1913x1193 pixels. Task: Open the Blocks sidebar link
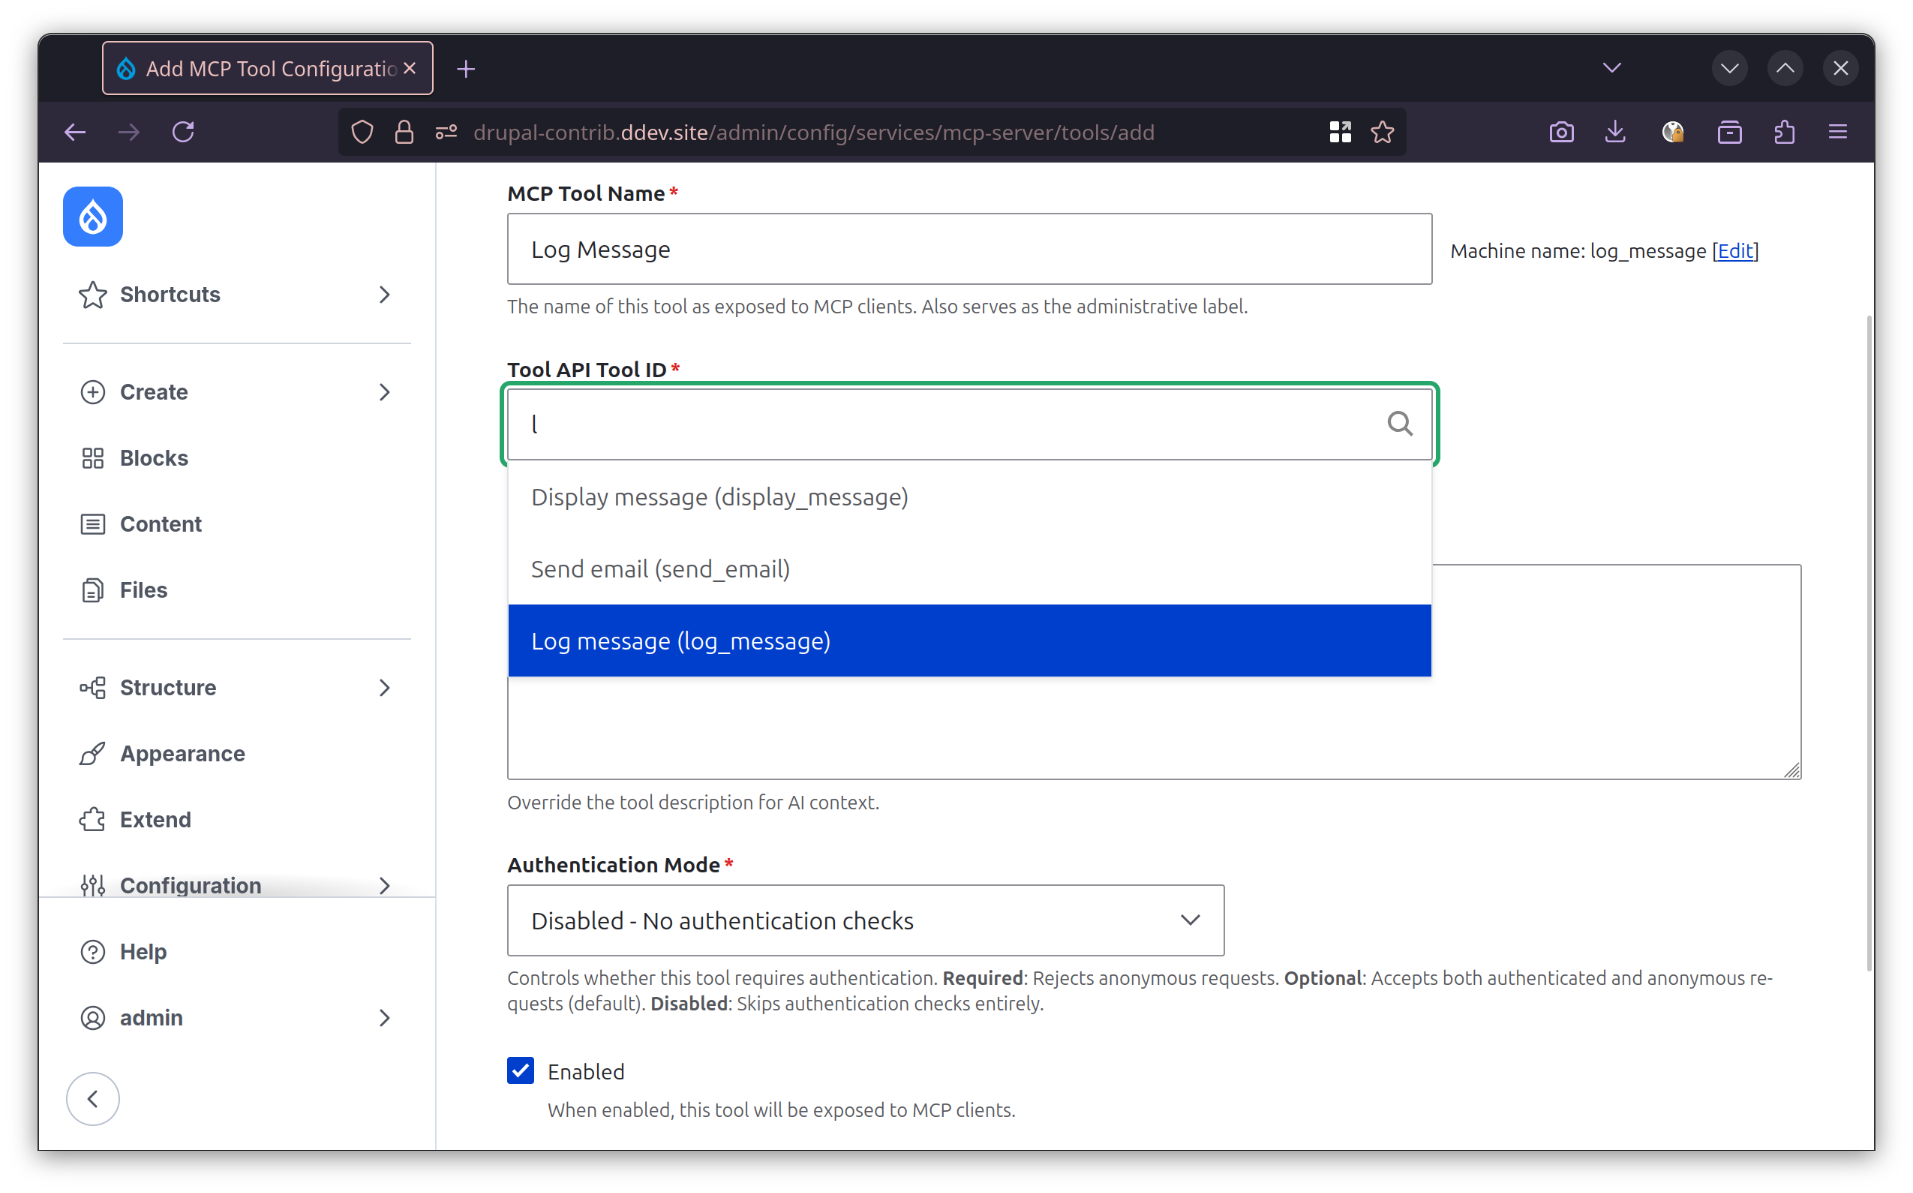(x=154, y=458)
